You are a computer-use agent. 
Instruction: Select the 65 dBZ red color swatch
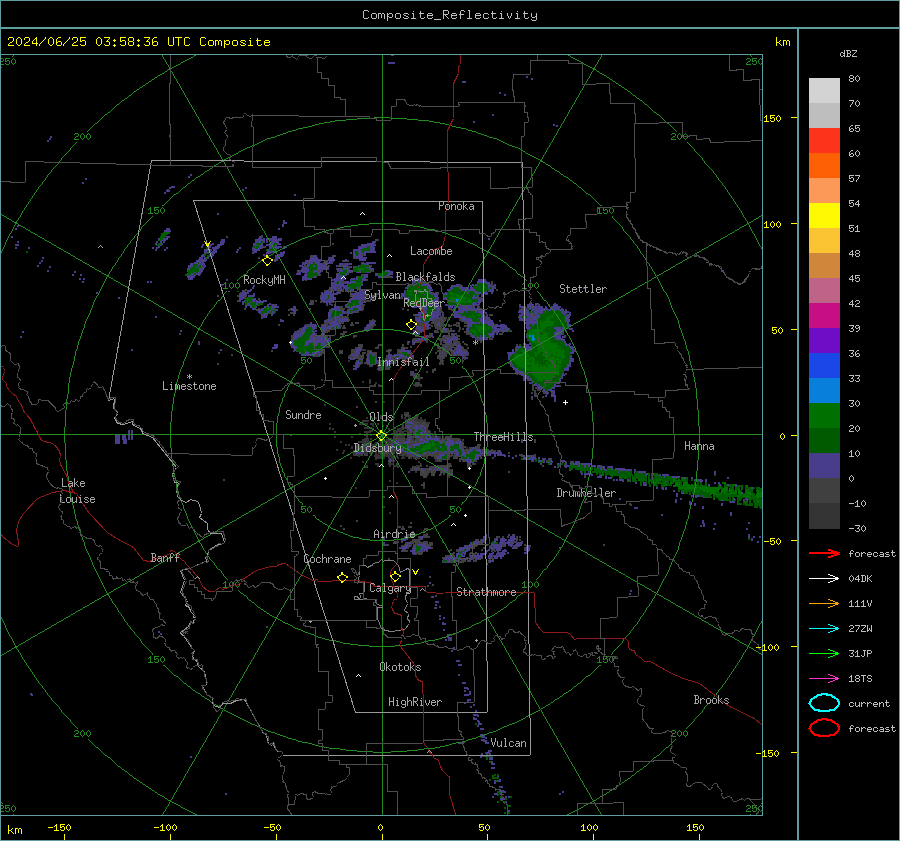(824, 140)
